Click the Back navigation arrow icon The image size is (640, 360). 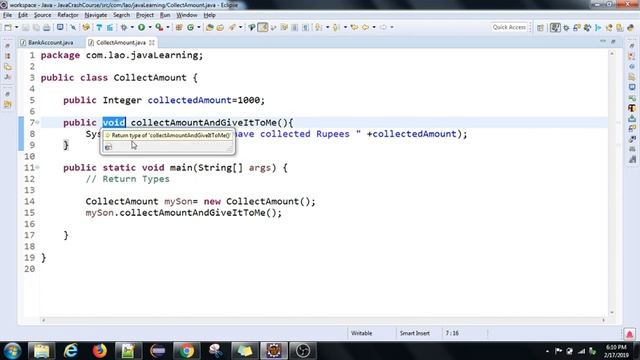(x=365, y=27)
